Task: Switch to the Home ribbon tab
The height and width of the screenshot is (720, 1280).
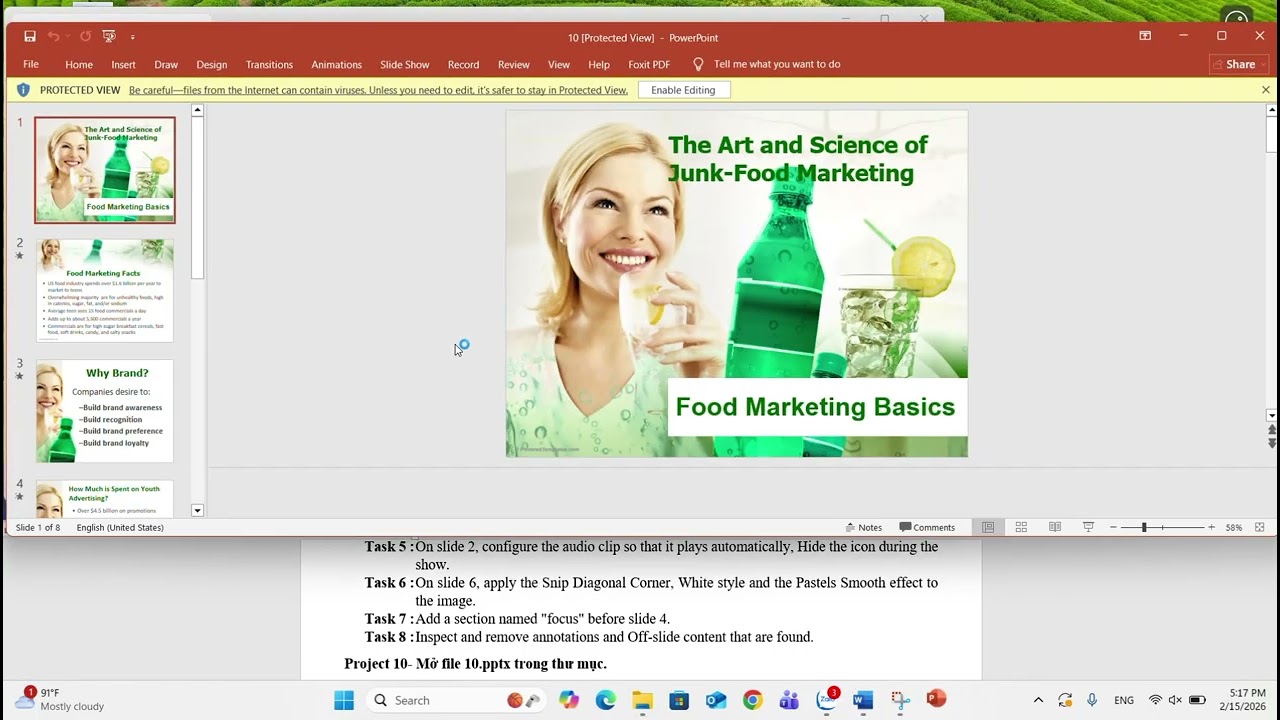Action: (x=79, y=64)
